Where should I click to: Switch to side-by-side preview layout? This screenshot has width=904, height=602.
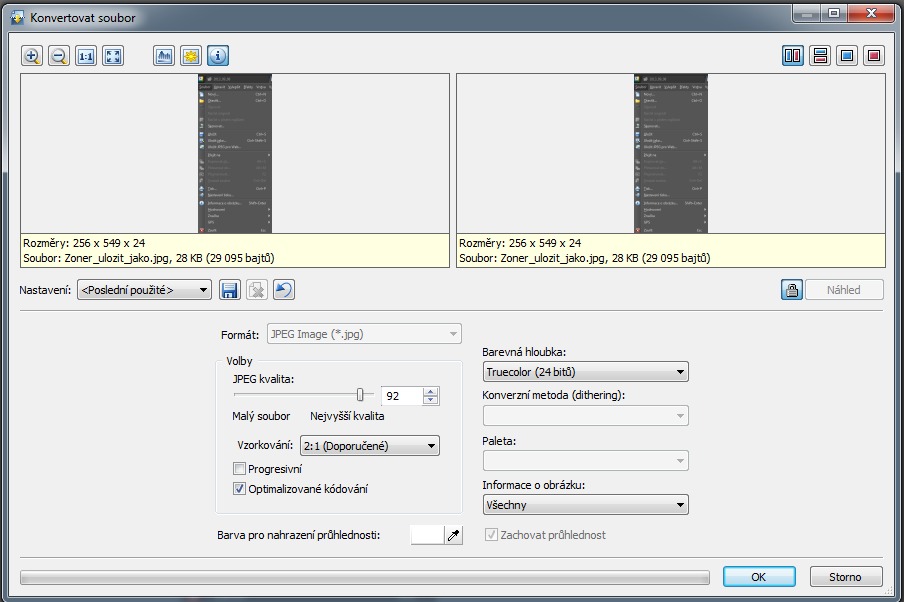[793, 56]
